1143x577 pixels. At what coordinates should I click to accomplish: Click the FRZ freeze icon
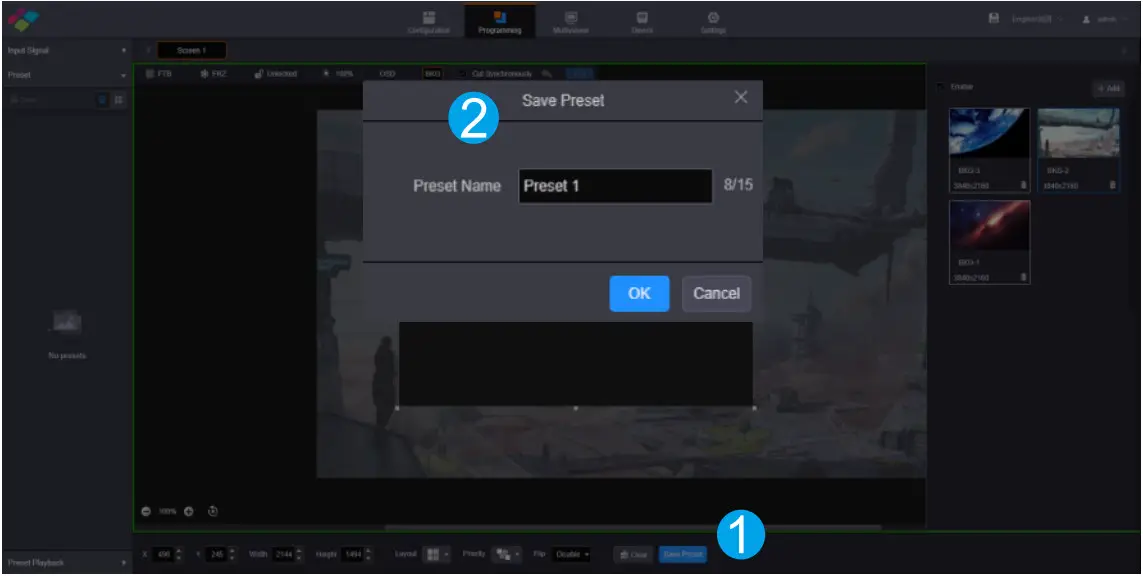click(x=204, y=74)
